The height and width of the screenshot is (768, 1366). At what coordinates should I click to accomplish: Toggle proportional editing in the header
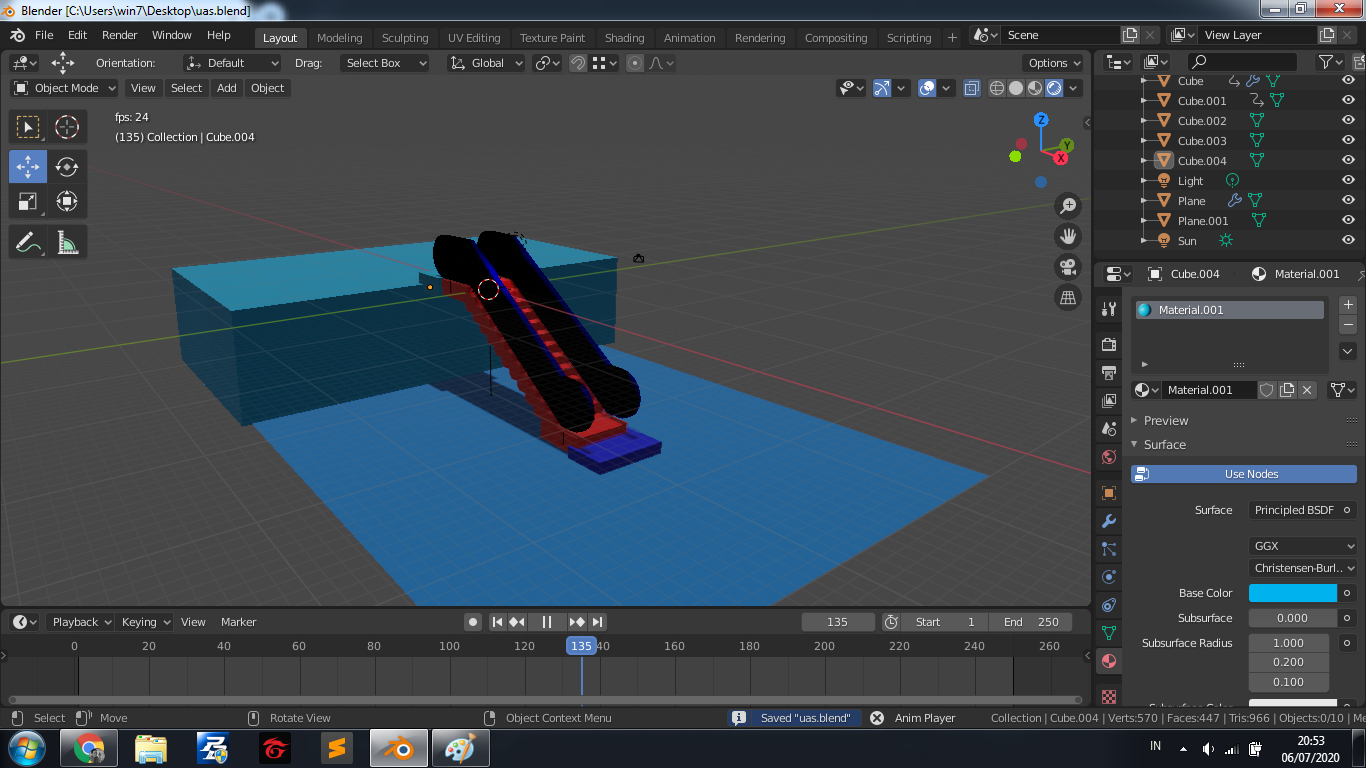pos(634,63)
